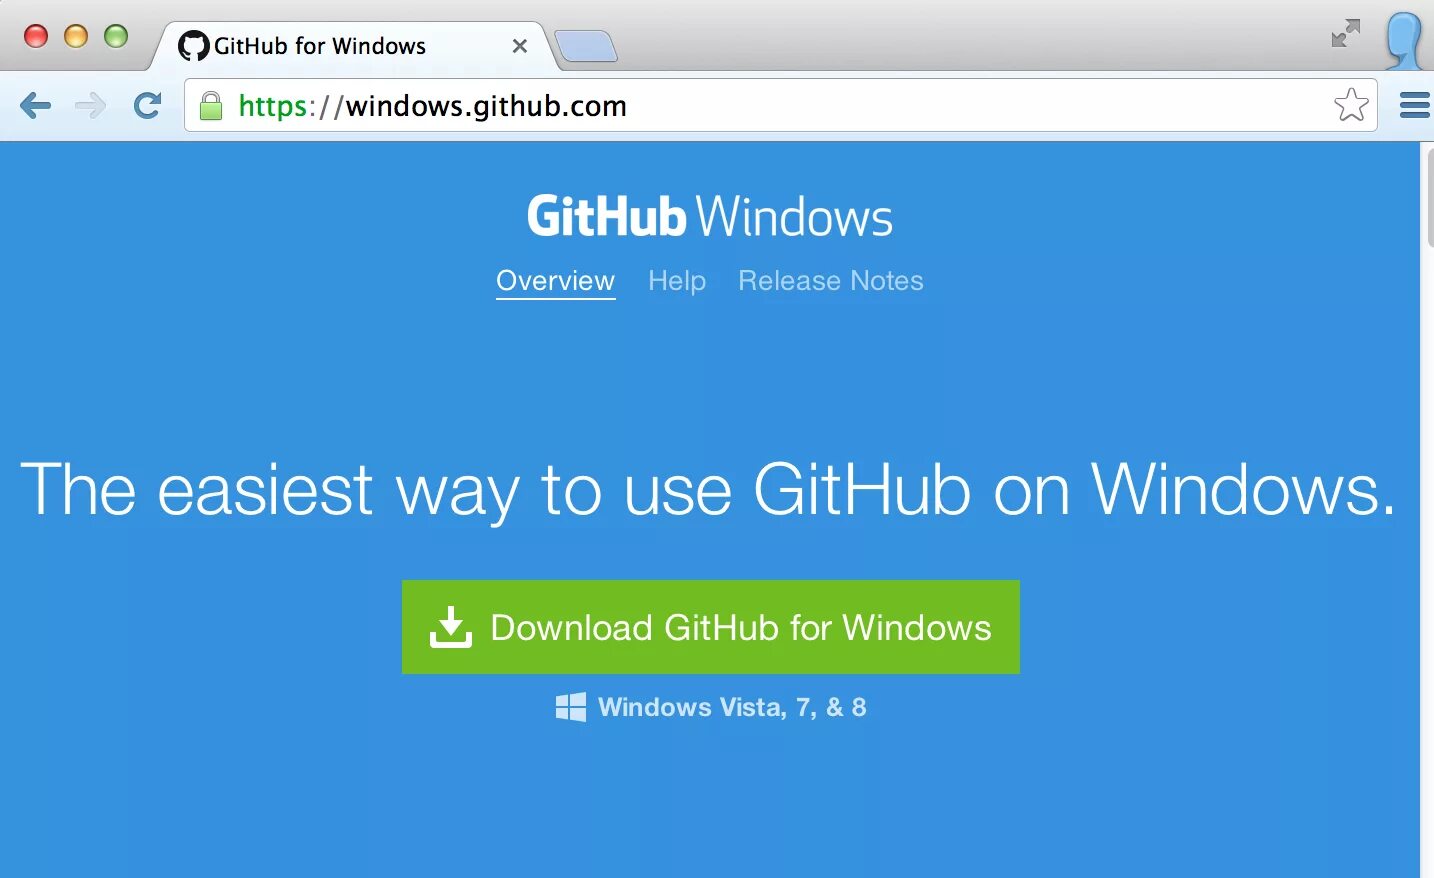Go to the Help page
This screenshot has width=1434, height=878.
click(x=677, y=281)
